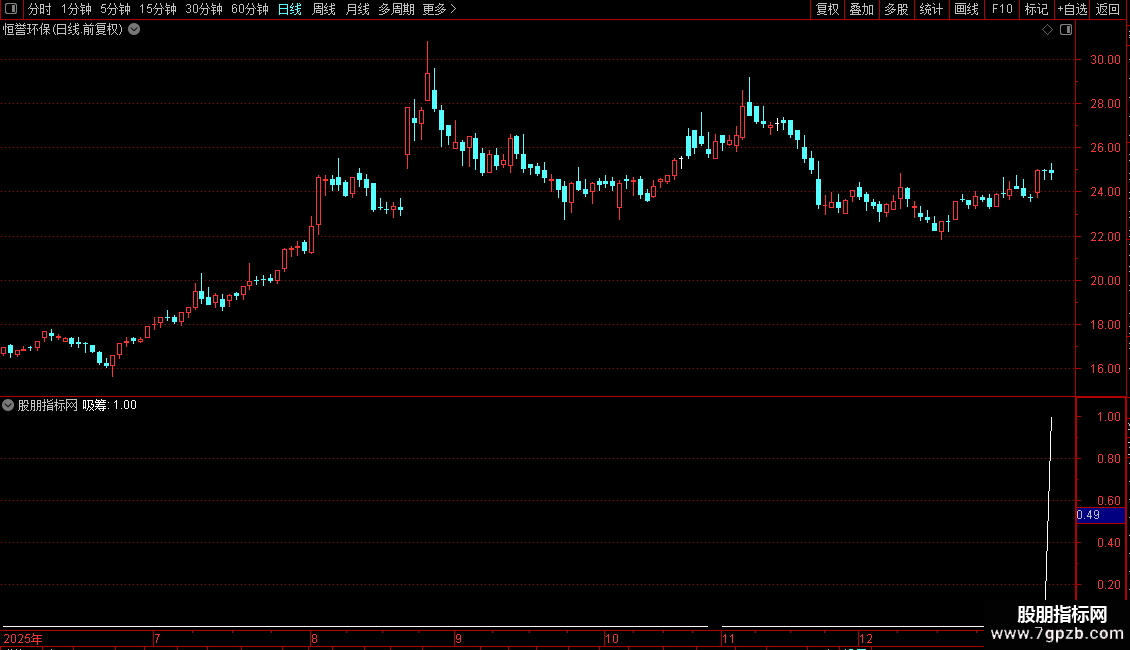
Task: Click the 返回 back button
Action: [x=1108, y=9]
